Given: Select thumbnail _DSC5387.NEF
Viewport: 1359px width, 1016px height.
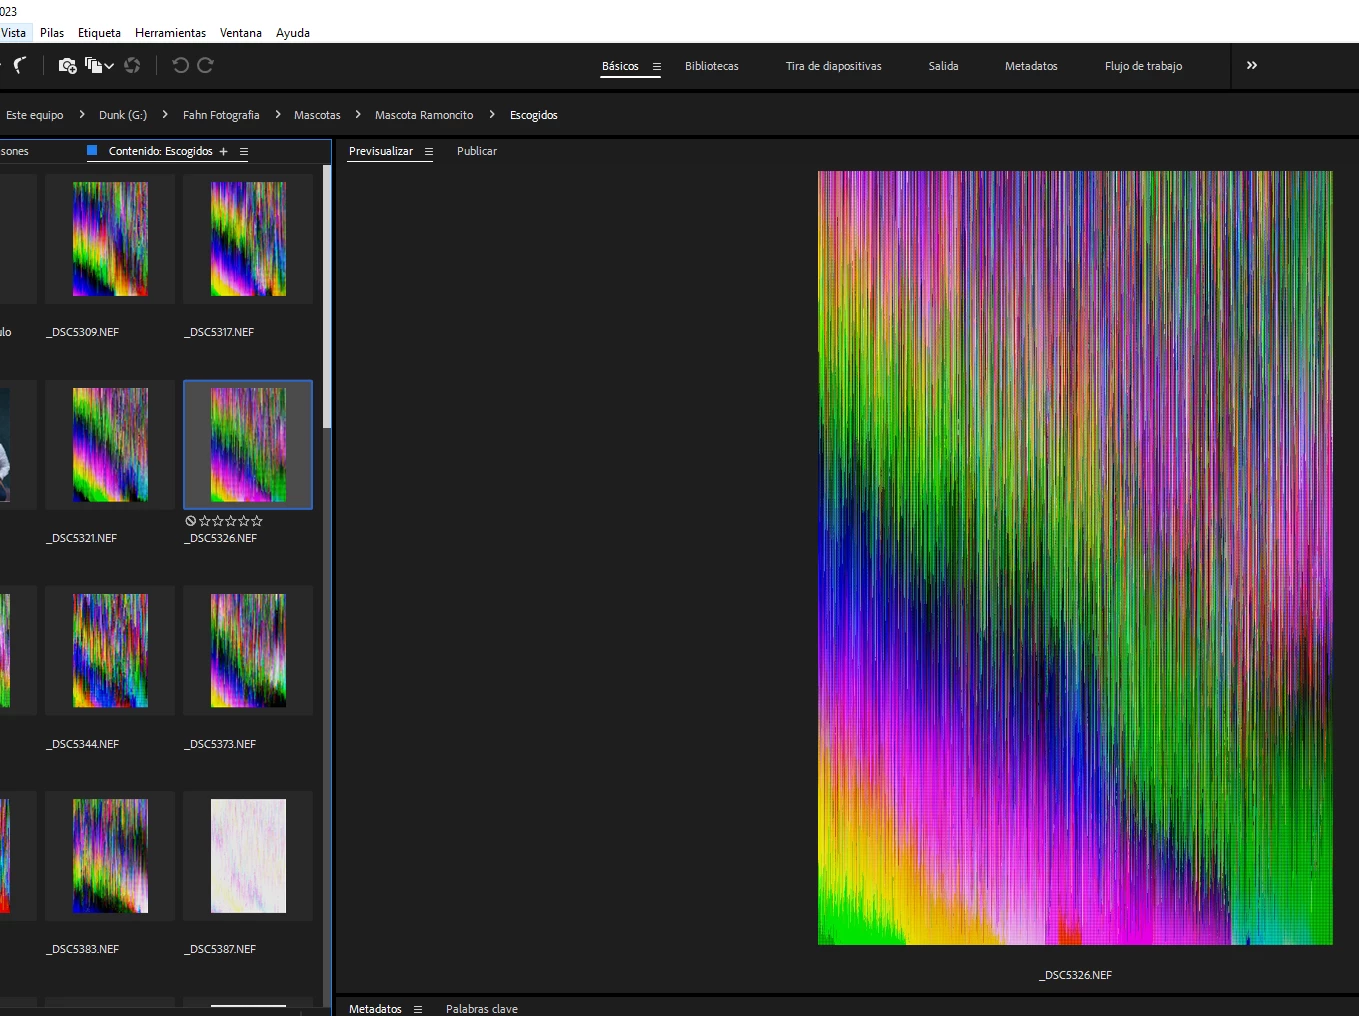Looking at the screenshot, I should click(x=248, y=856).
